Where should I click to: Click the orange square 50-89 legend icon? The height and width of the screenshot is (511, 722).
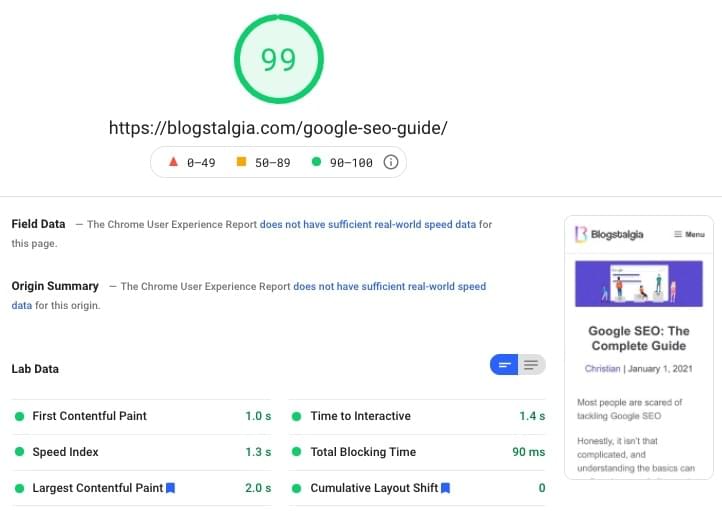tap(240, 162)
